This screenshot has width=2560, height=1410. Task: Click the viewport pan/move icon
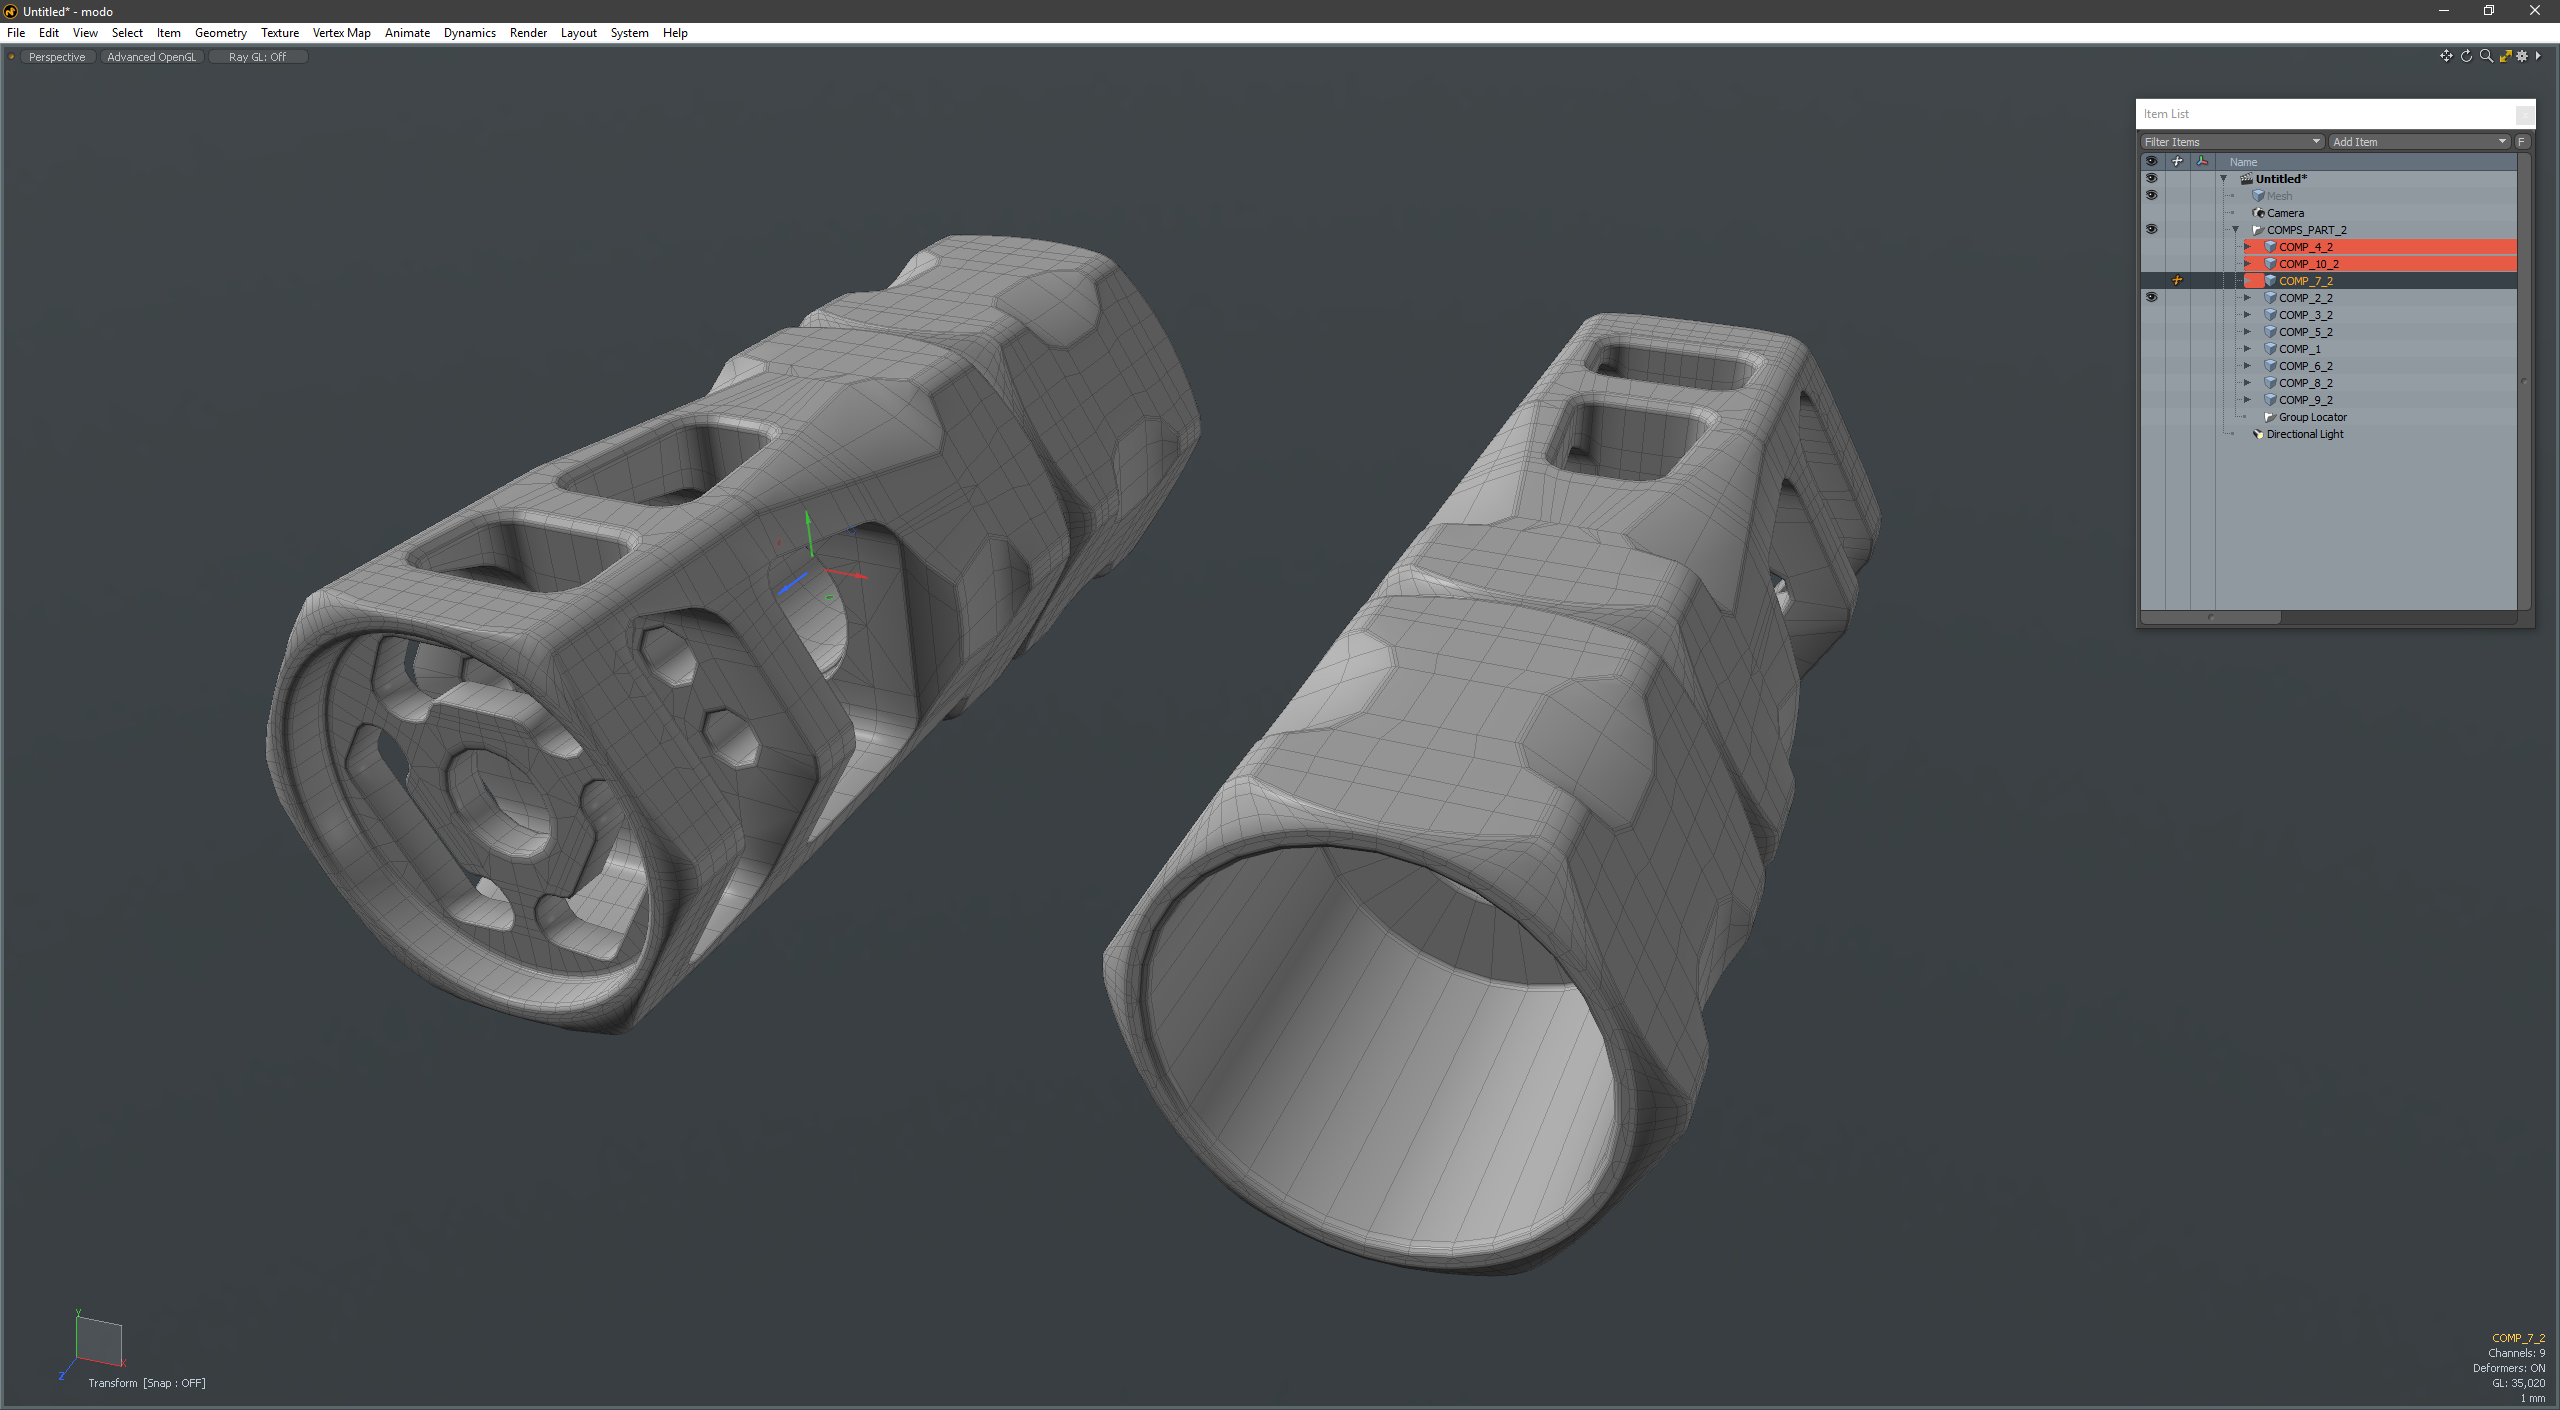pos(2446,56)
